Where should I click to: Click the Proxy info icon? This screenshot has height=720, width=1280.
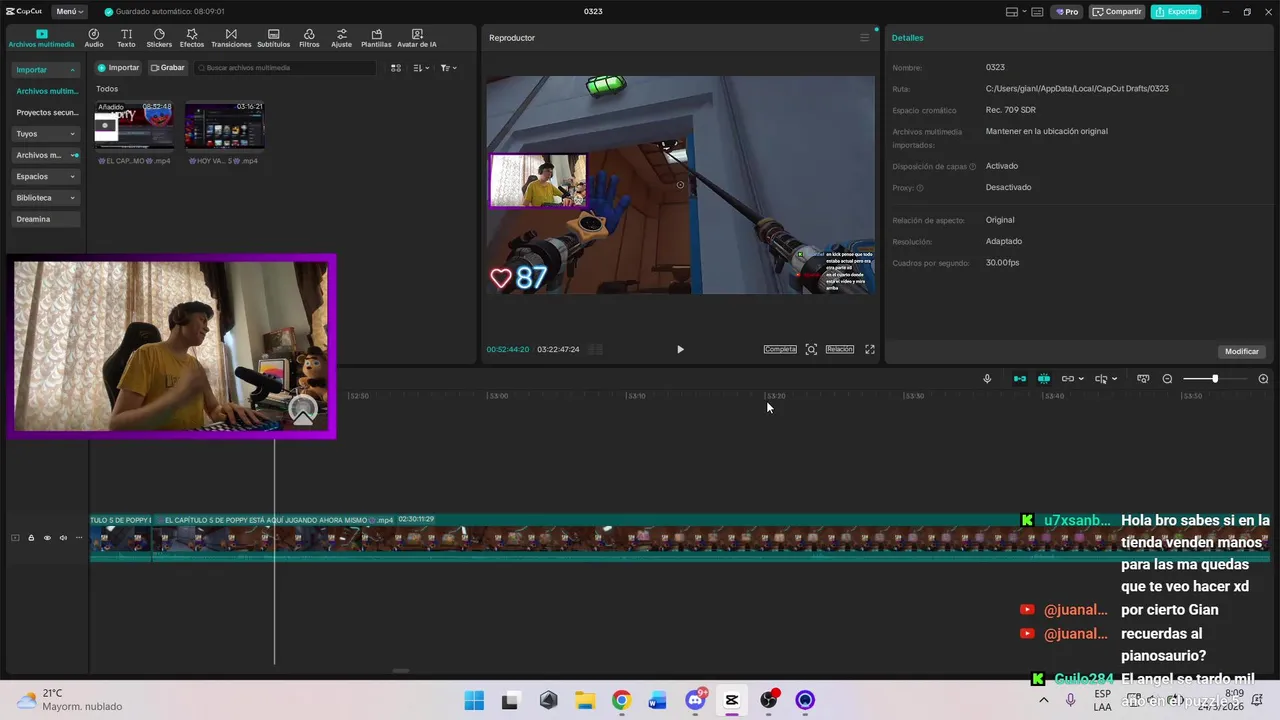pyautogui.click(x=920, y=188)
